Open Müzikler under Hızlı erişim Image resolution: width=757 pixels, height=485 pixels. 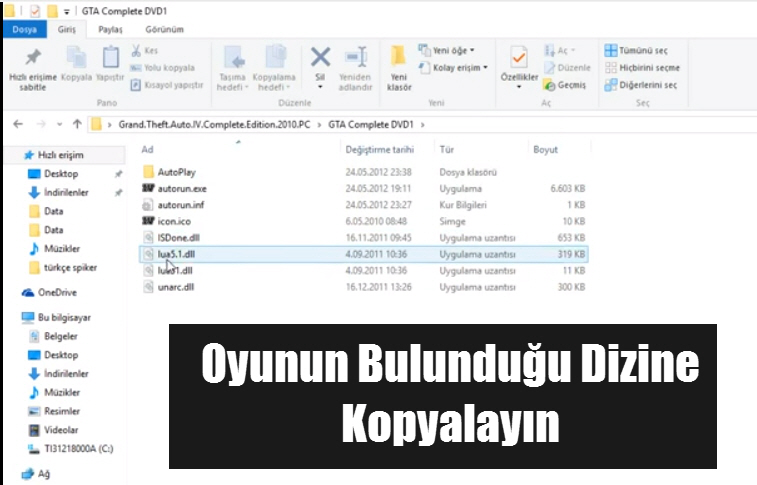62,249
